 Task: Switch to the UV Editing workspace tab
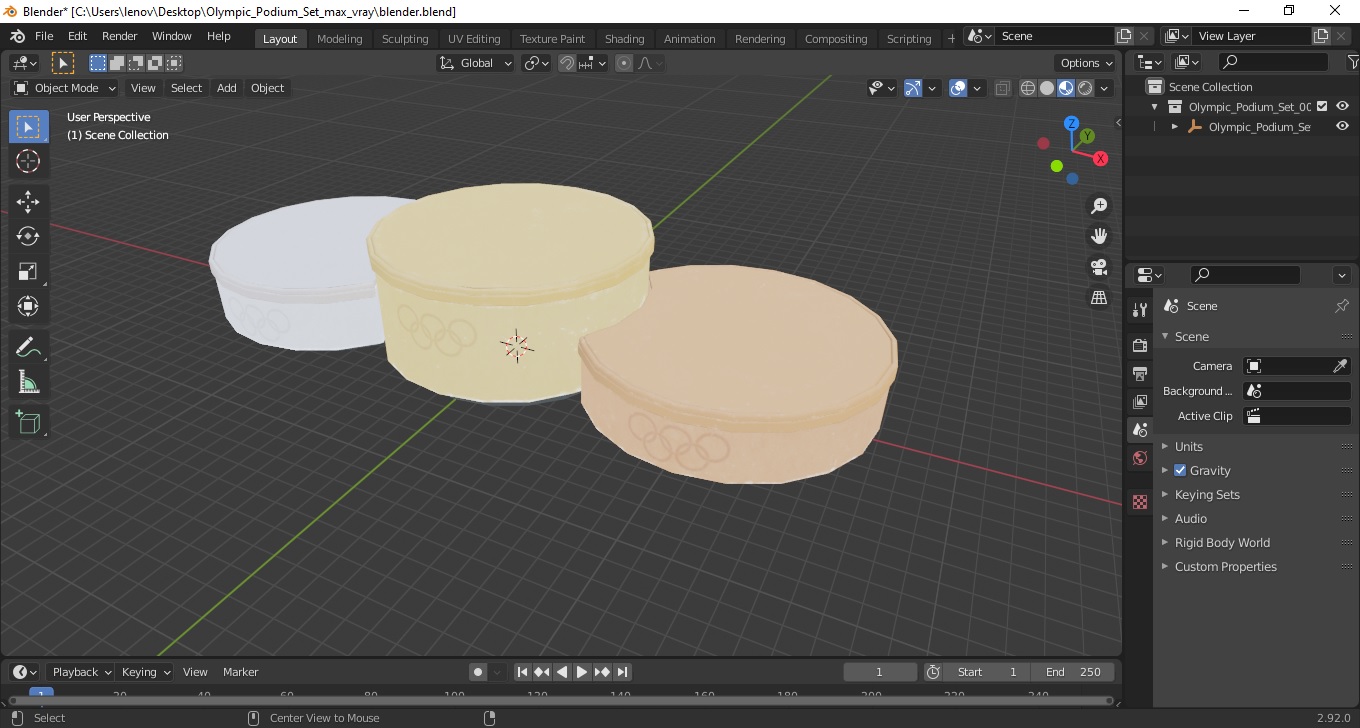click(474, 39)
